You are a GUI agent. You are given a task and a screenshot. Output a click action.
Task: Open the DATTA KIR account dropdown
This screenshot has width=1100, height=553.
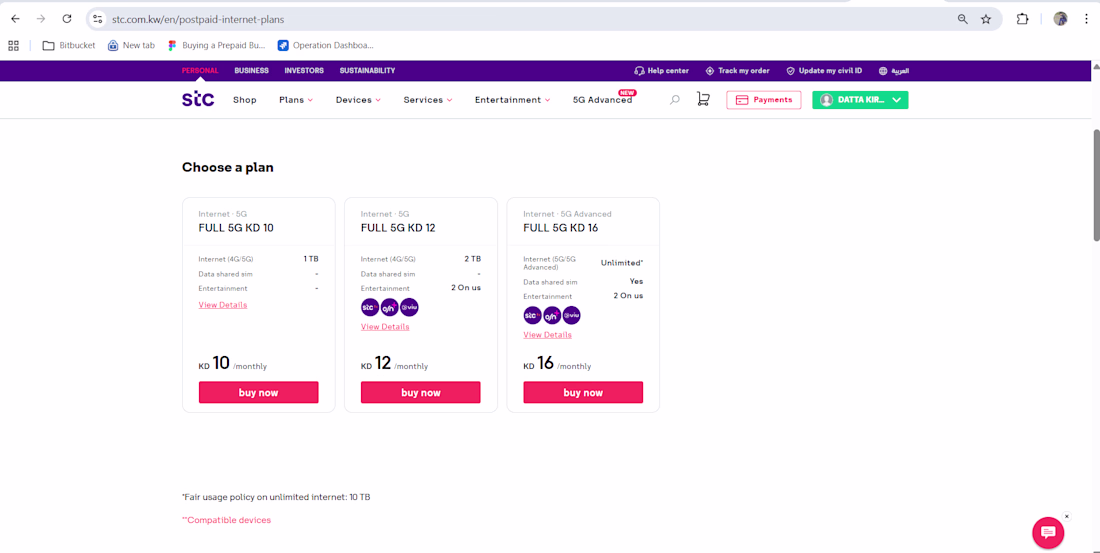click(x=860, y=100)
